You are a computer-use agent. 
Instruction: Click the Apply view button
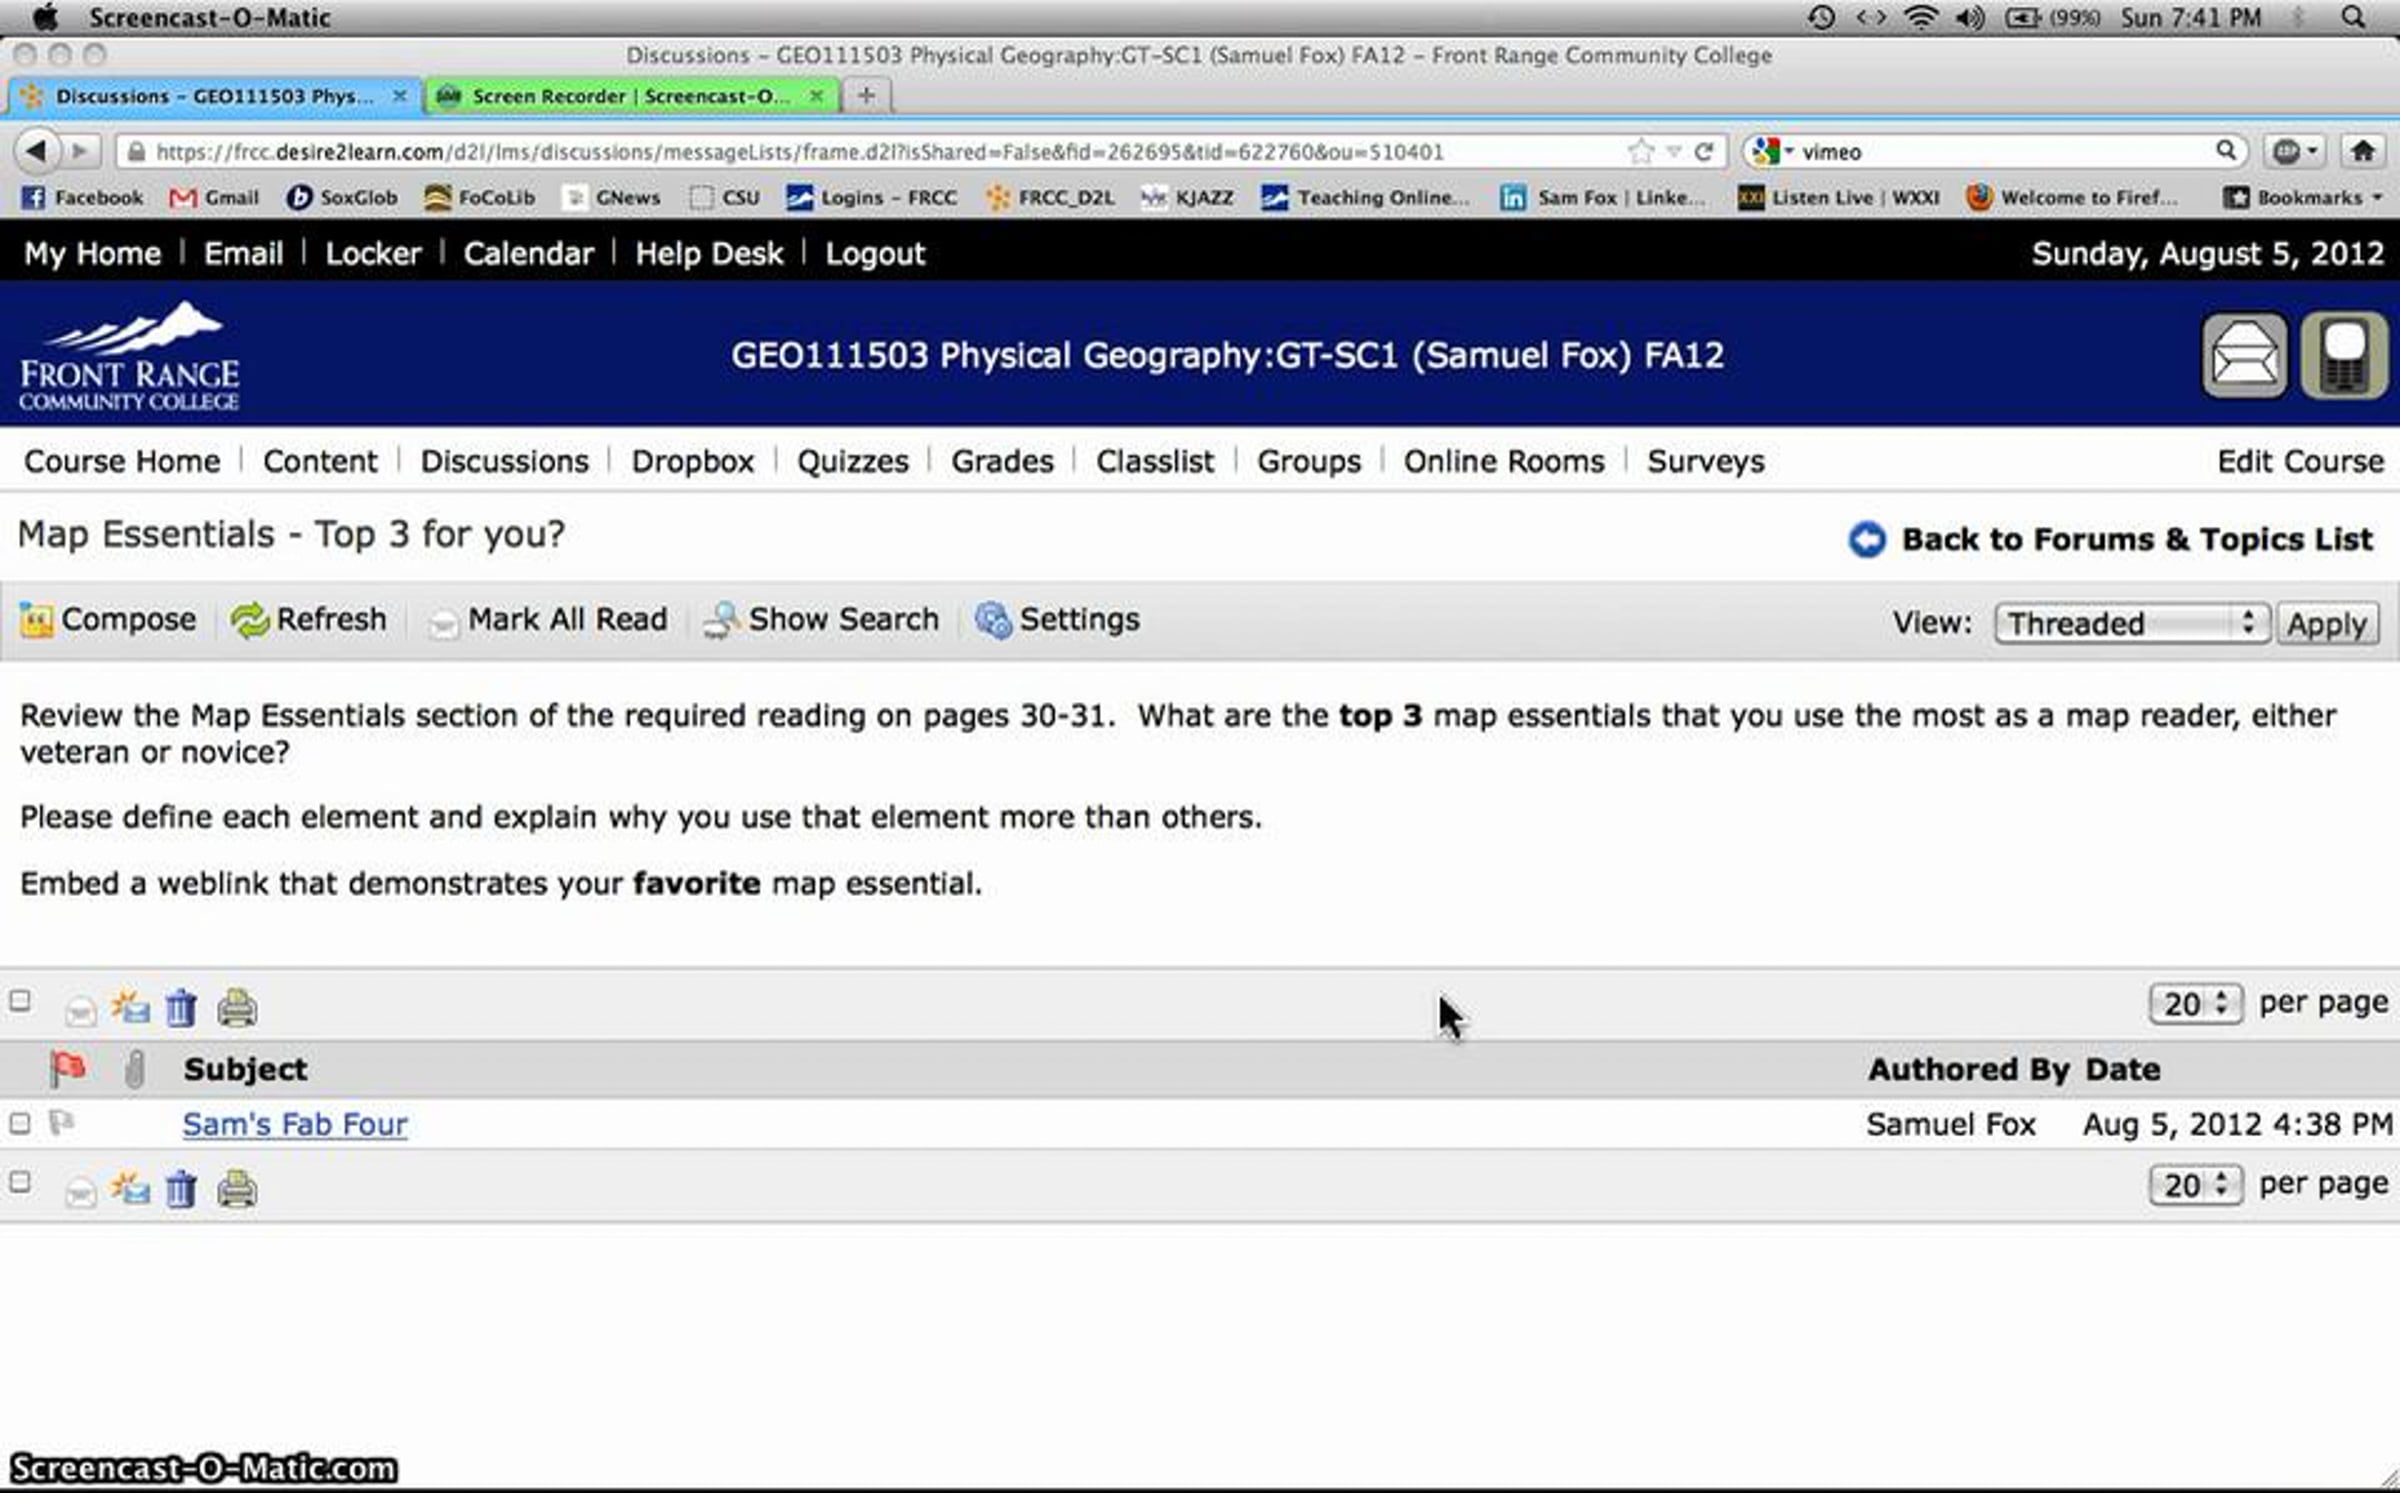pos(2326,623)
